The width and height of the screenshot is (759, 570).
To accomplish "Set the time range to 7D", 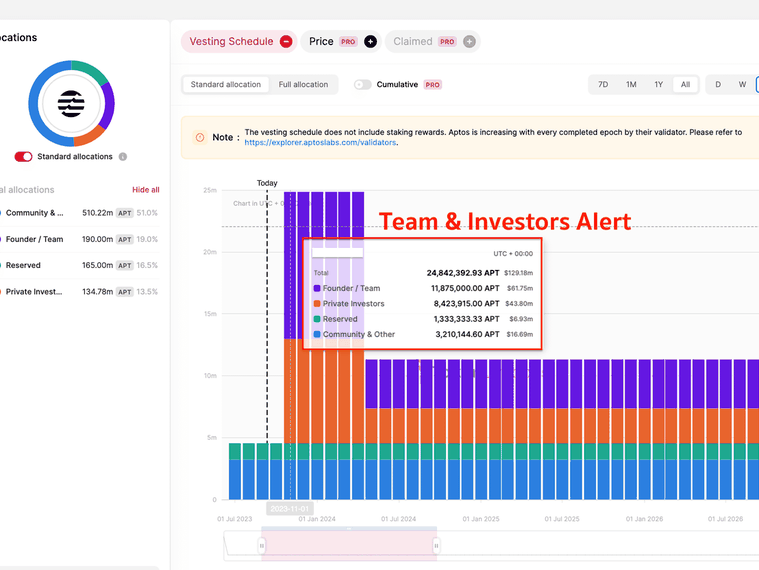I will point(603,85).
